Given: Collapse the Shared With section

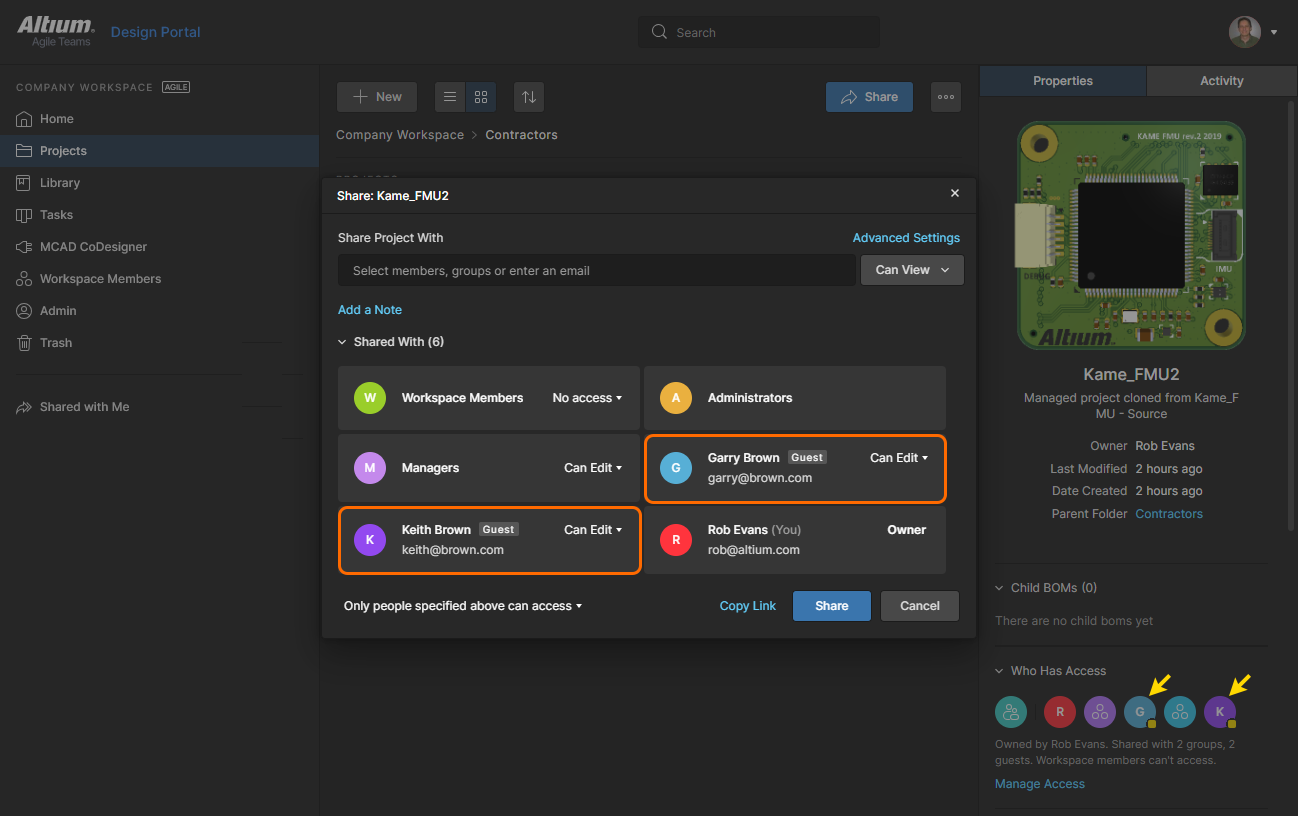Looking at the screenshot, I should 390,342.
